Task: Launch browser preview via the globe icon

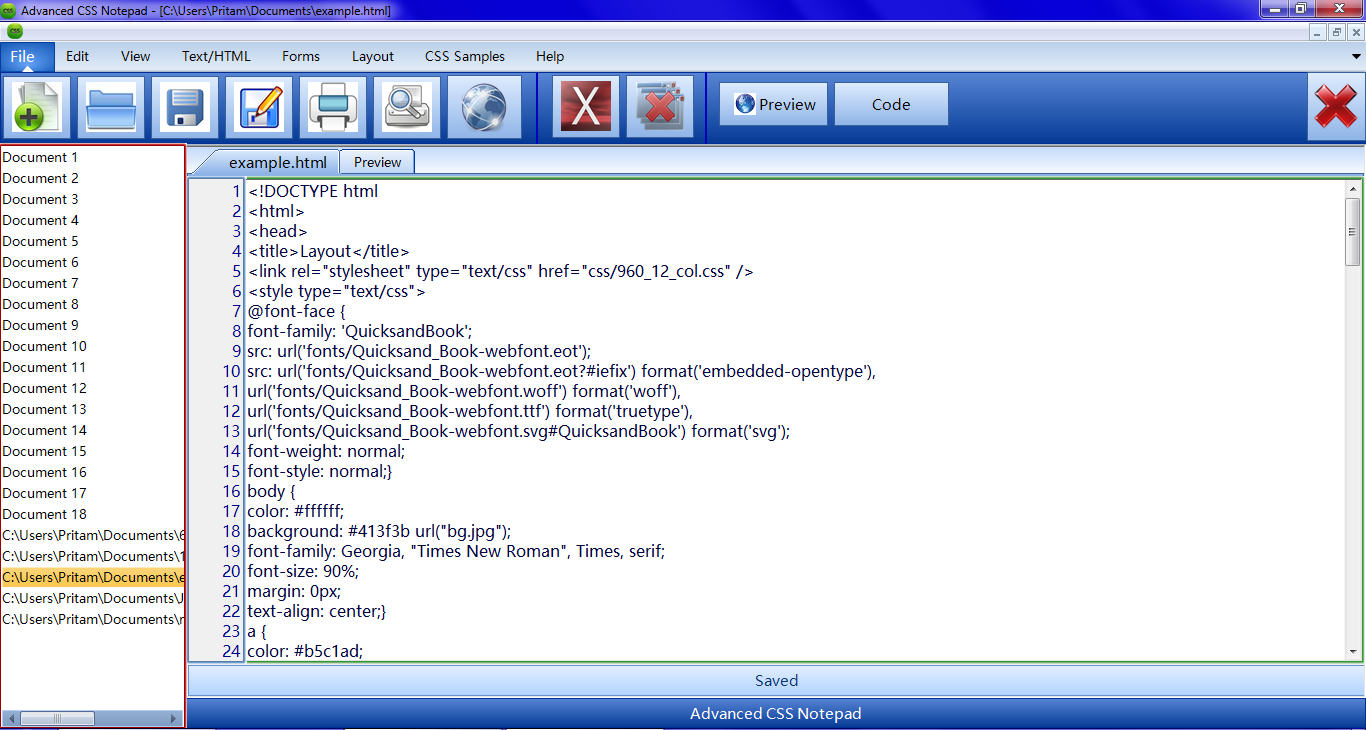Action: click(484, 106)
